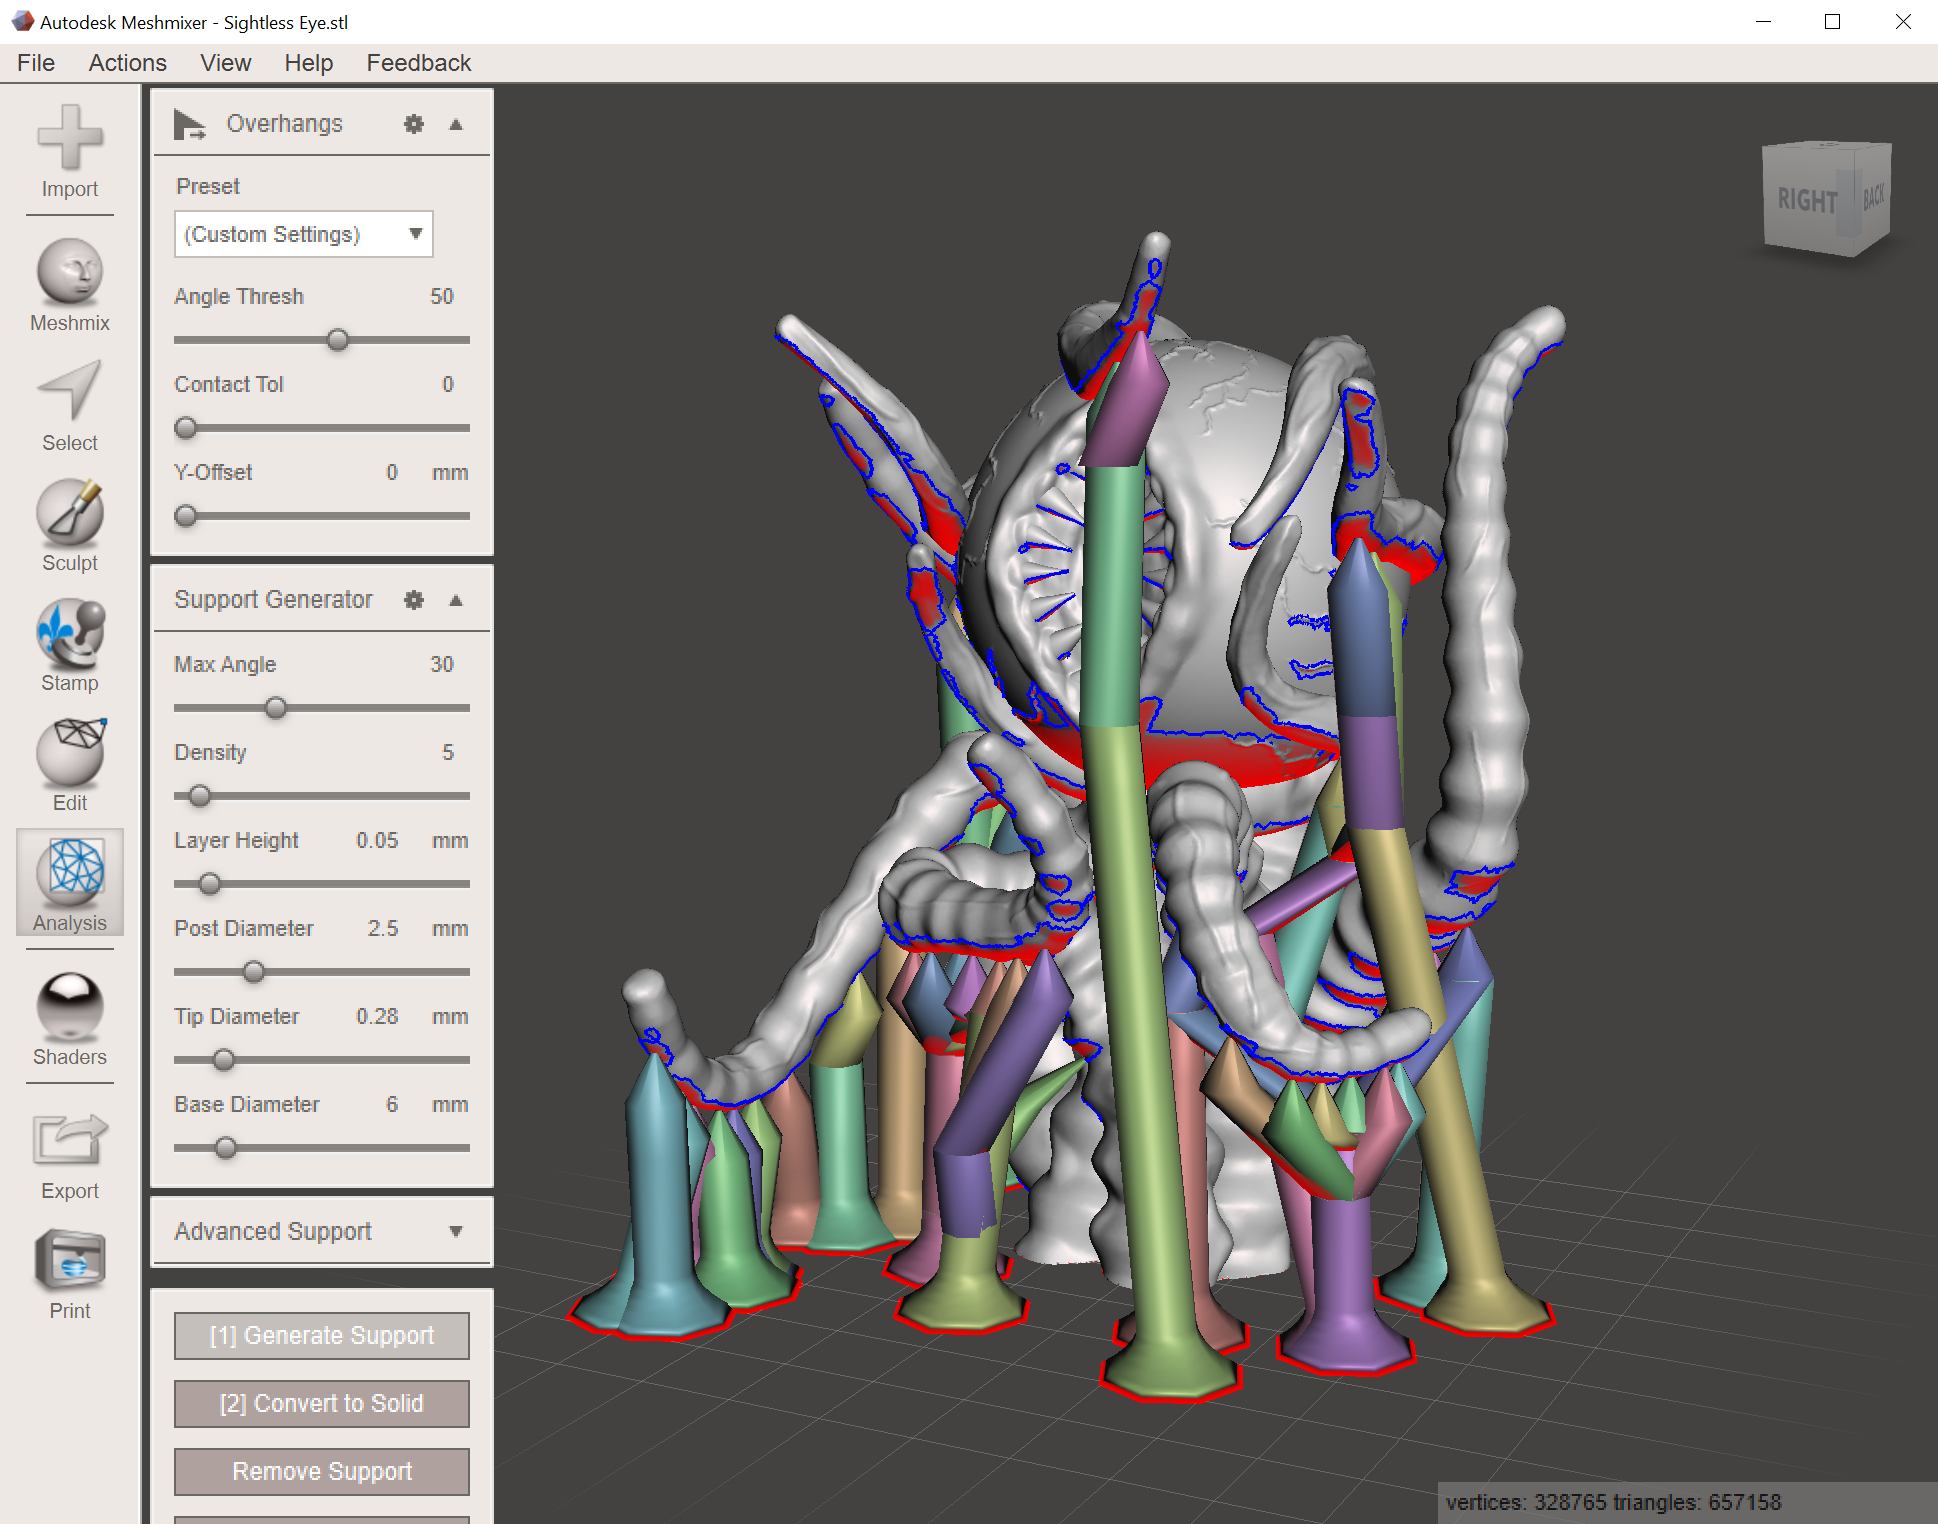Maximize the Meshmixer window

(1832, 21)
